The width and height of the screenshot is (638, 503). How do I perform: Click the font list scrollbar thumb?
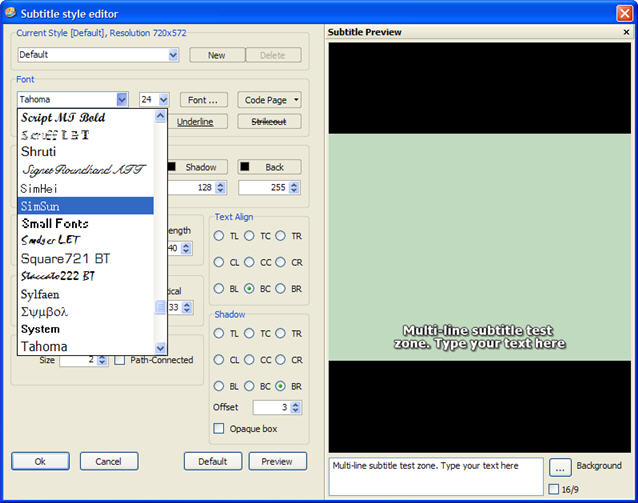click(160, 307)
